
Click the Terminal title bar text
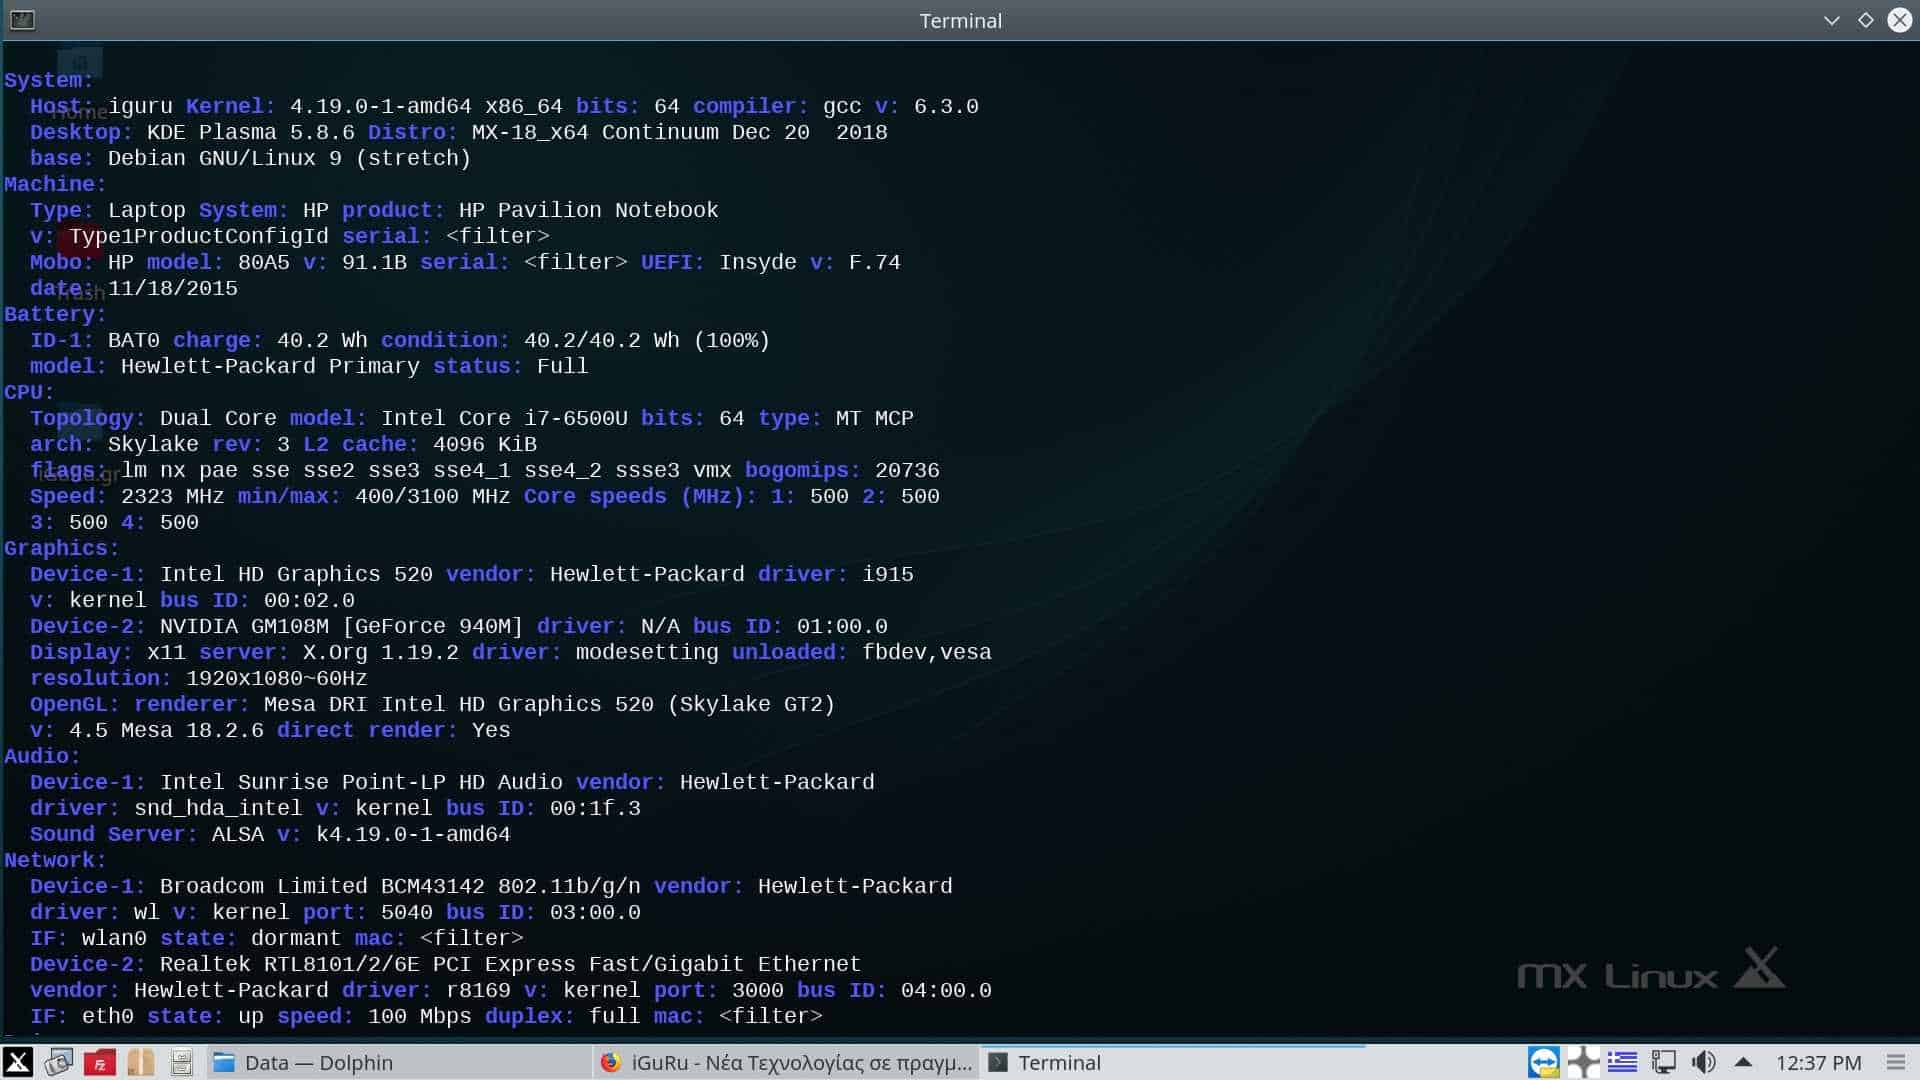click(x=960, y=21)
